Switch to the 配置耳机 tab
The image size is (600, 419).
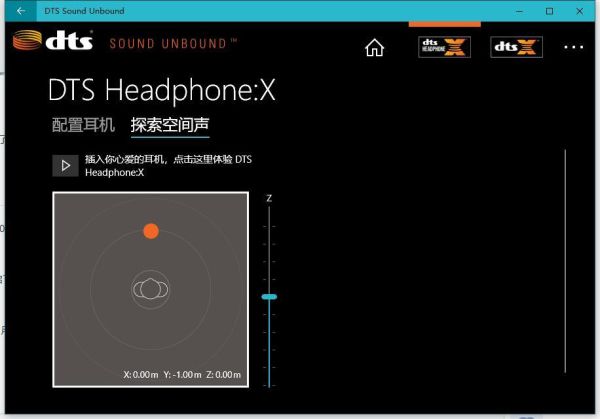click(x=82, y=125)
